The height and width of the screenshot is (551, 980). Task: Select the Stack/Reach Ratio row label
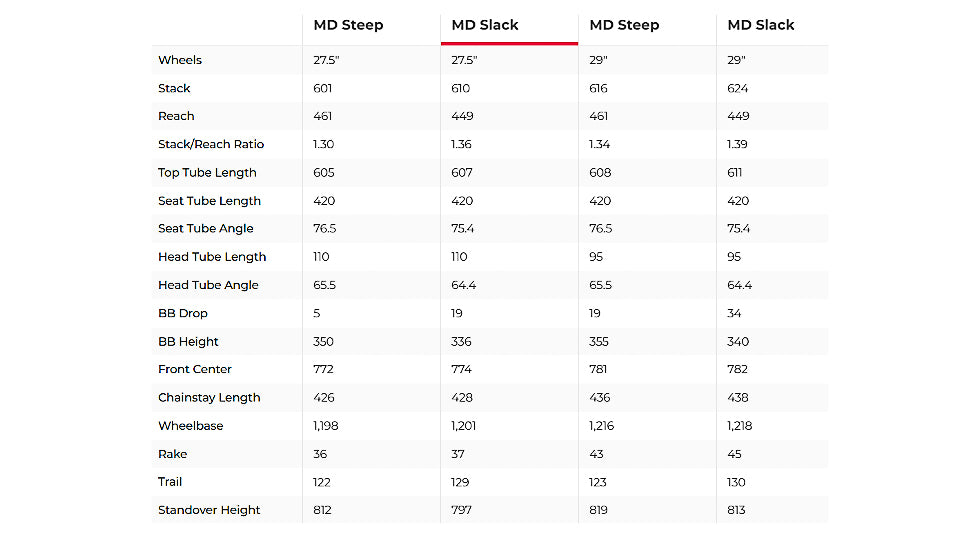click(x=211, y=144)
